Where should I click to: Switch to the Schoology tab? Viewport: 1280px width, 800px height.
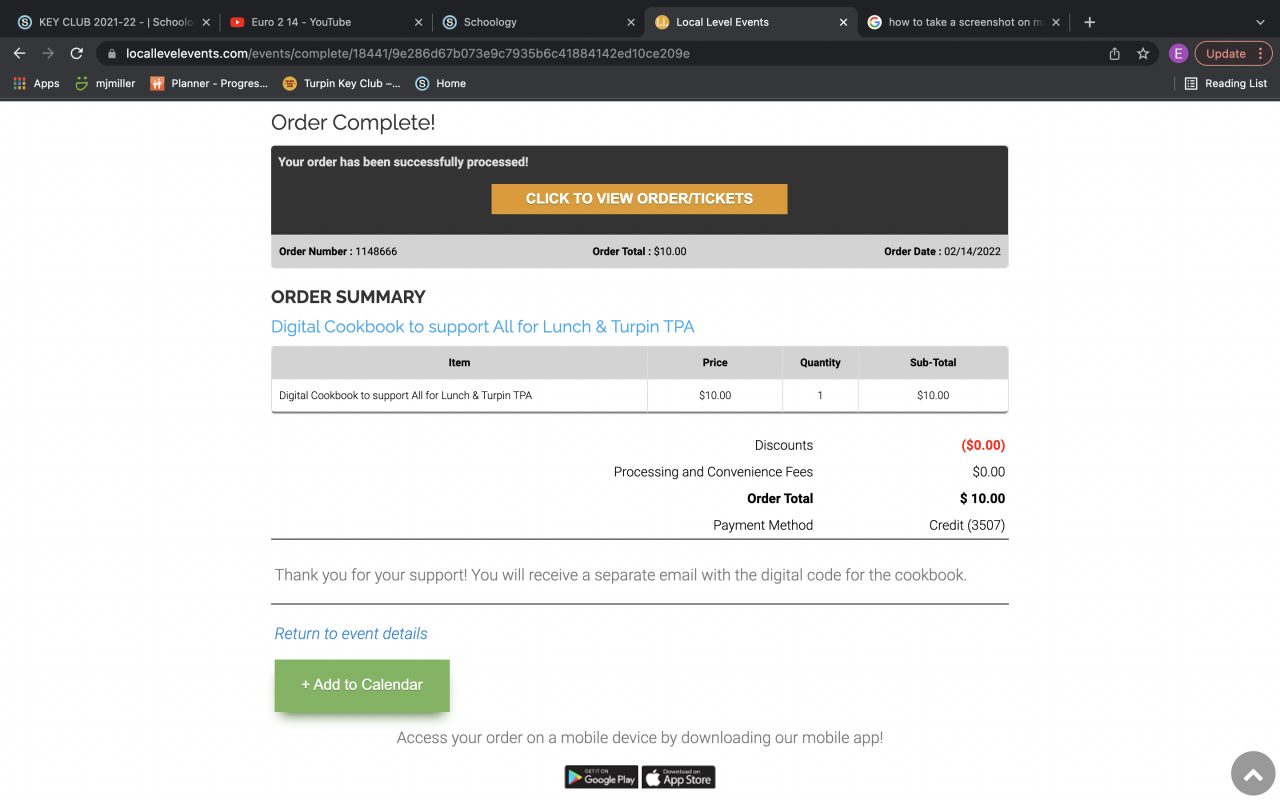click(530, 22)
